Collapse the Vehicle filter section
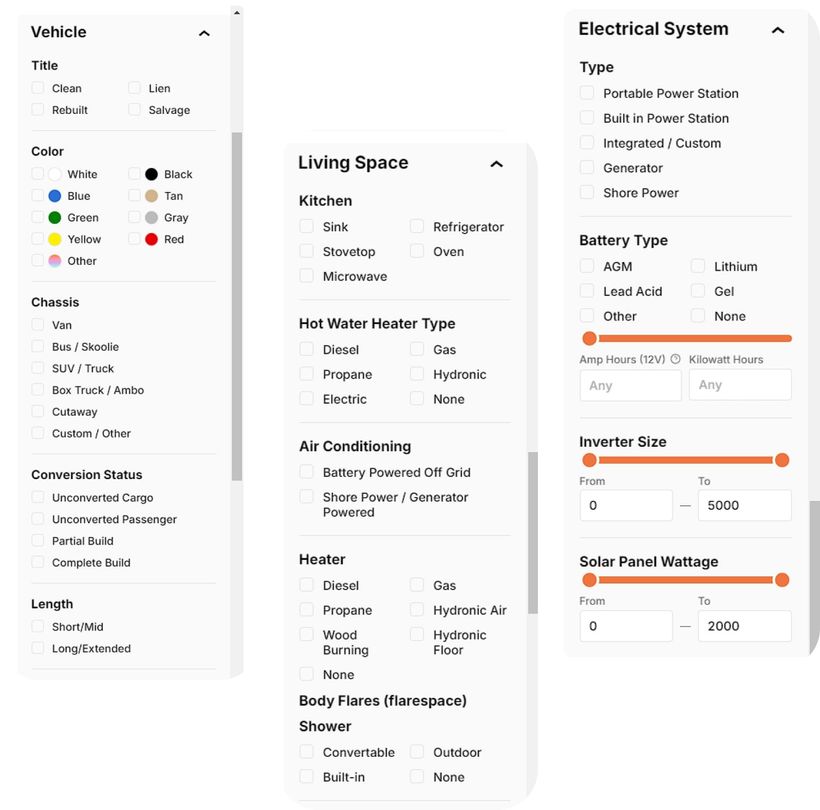This screenshot has width=820, height=810. (203, 33)
